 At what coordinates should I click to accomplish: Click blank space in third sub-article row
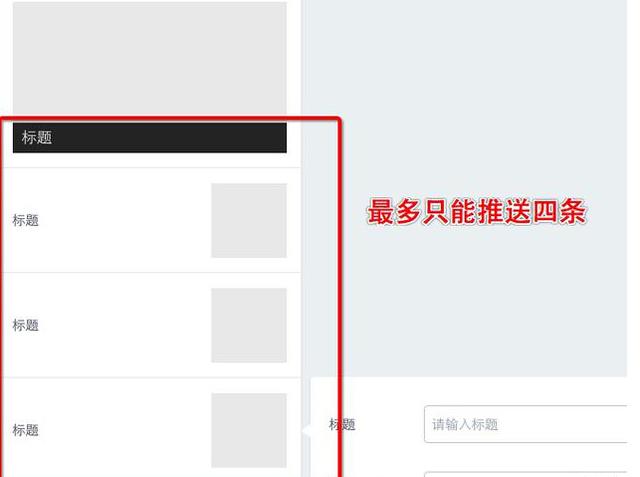122,430
